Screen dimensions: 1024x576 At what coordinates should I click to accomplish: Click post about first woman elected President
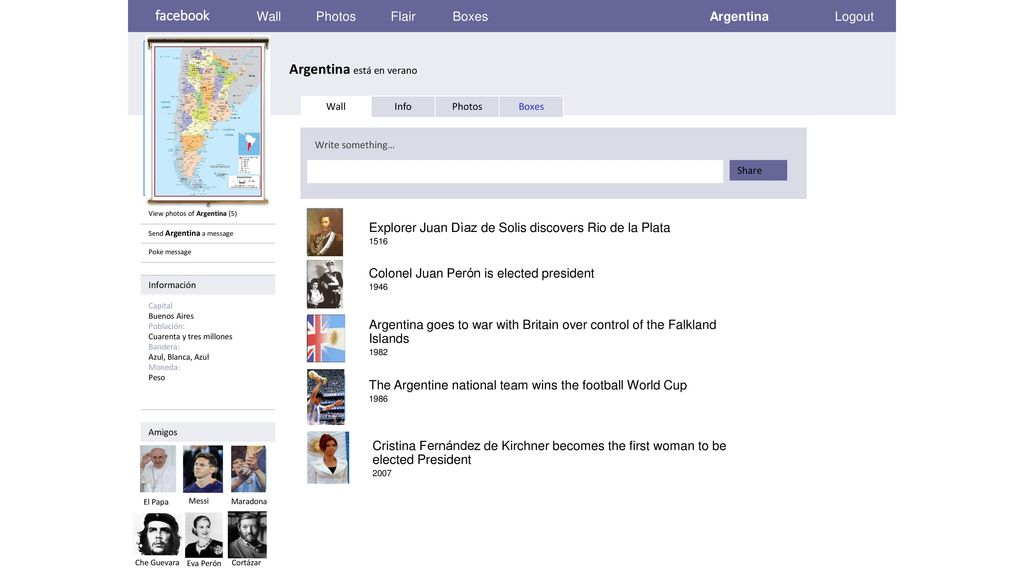click(549, 453)
